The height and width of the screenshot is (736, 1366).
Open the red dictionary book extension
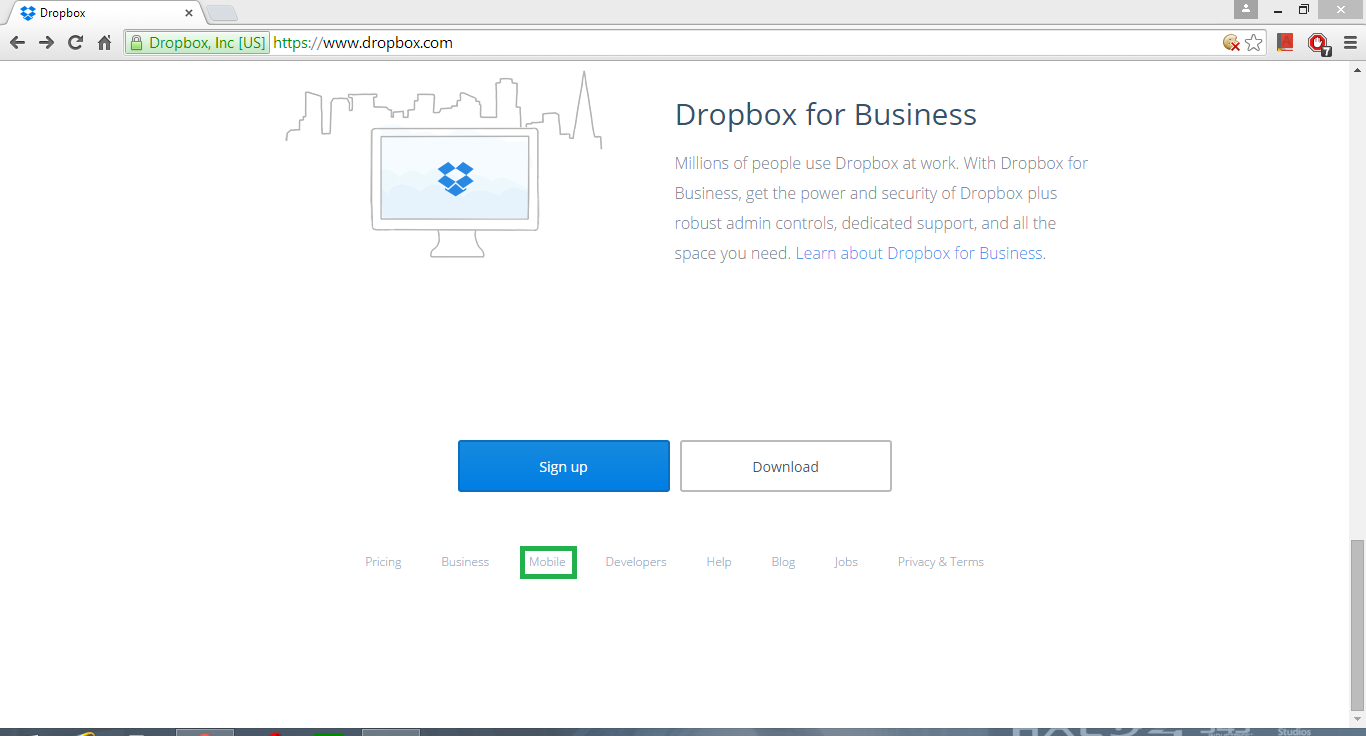pyautogui.click(x=1286, y=43)
